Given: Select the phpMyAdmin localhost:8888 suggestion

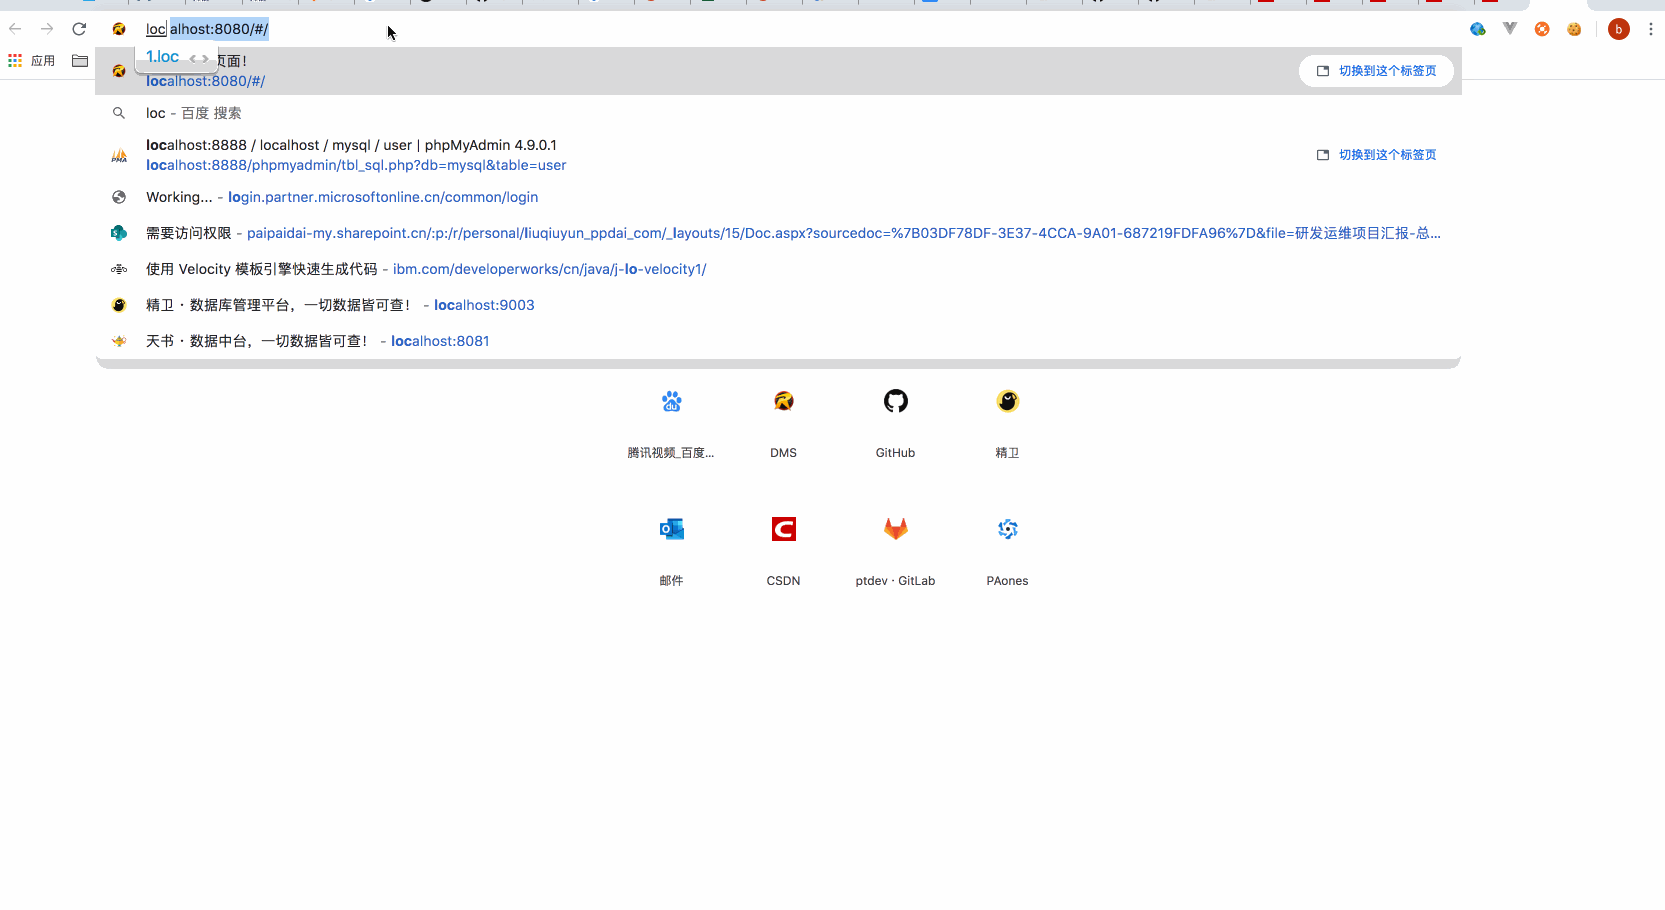Looking at the screenshot, I should (778, 155).
